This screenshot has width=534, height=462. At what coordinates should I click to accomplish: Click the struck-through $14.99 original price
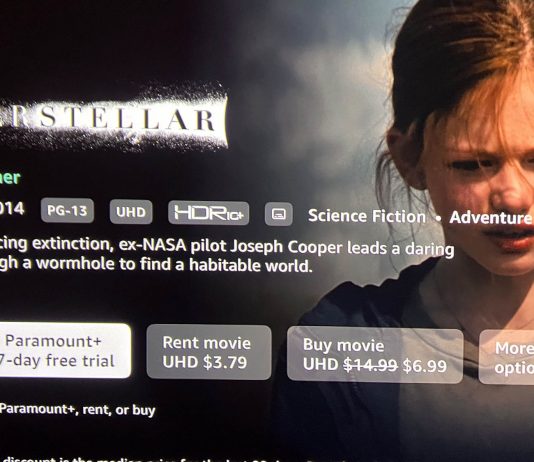[370, 365]
